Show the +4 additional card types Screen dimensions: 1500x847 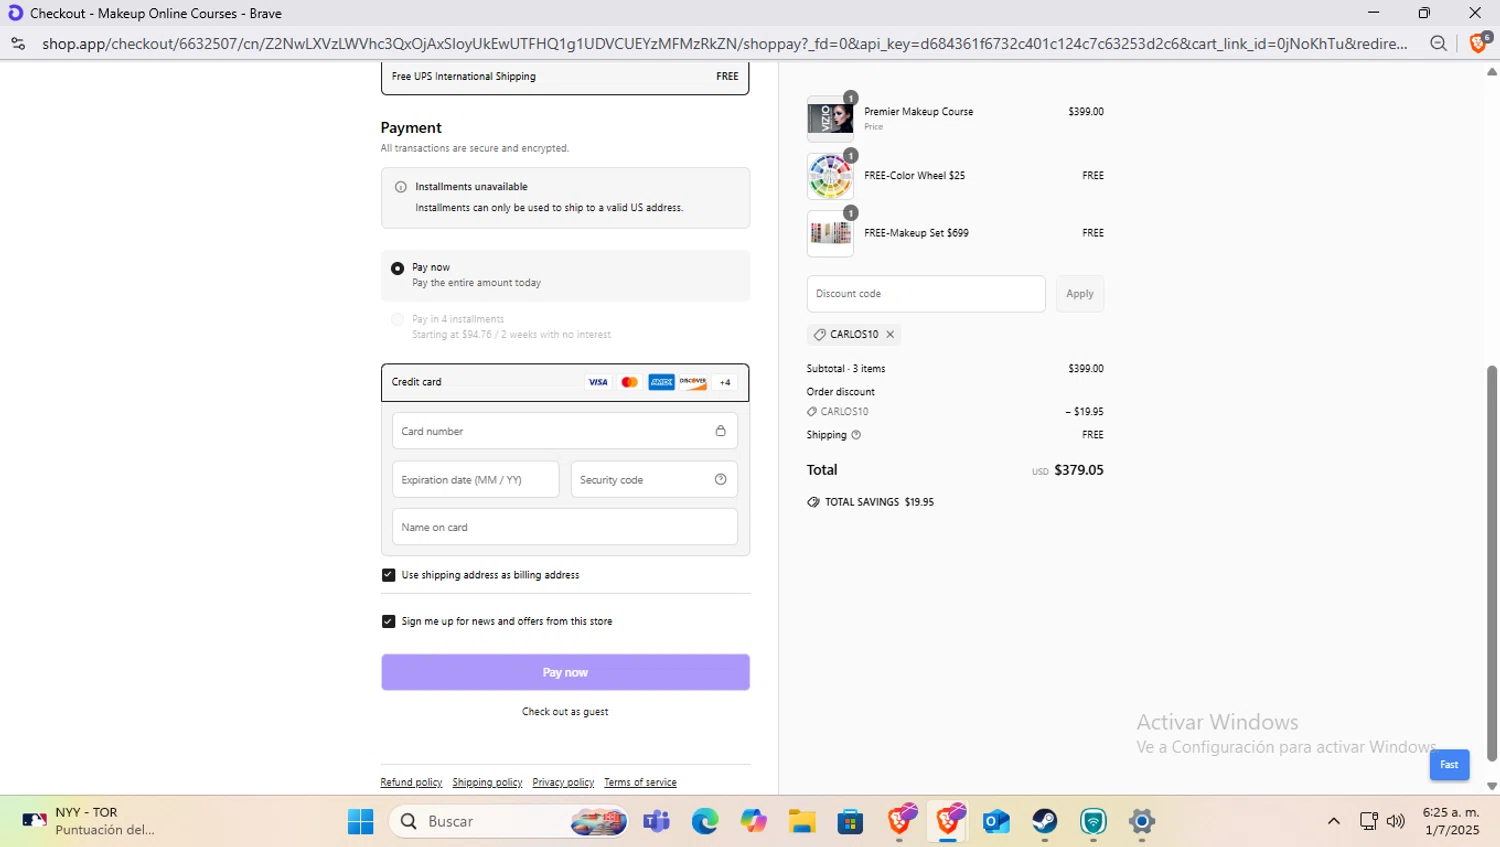725,382
